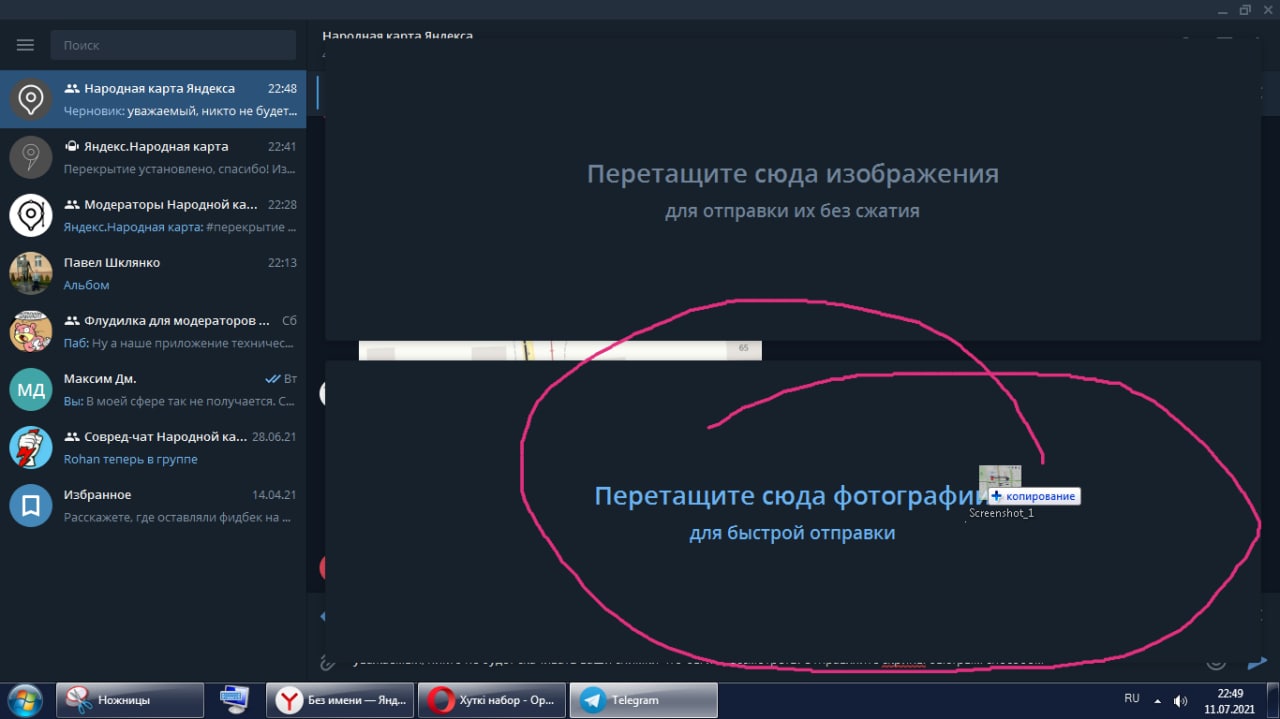
Task: Select the Совред-чат rocket avatar
Action: [31, 447]
